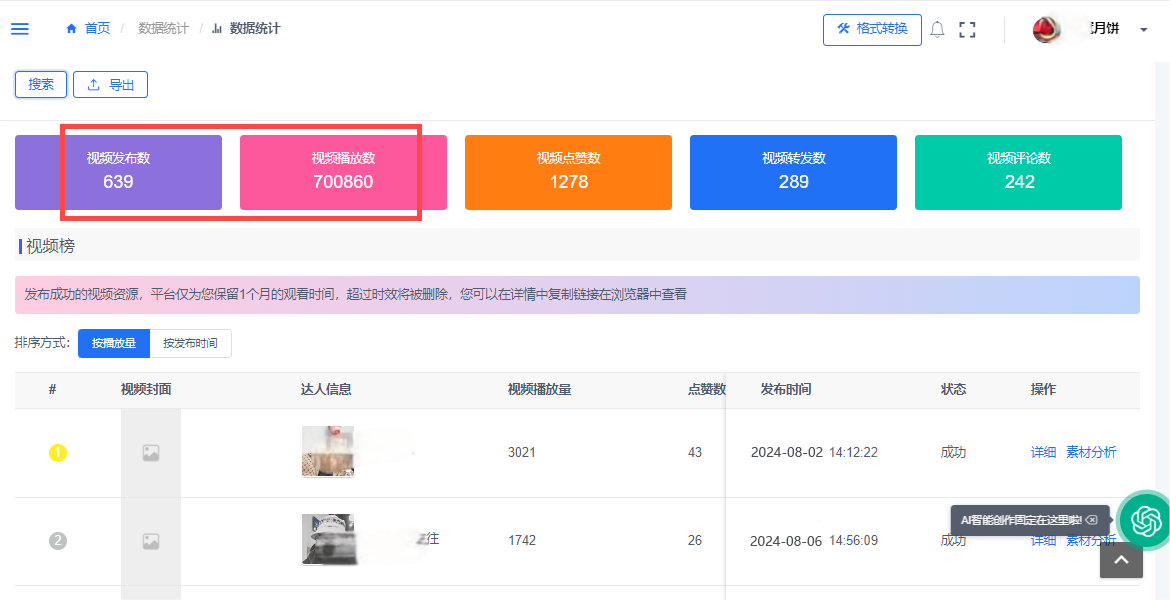The image size is (1170, 600).
Task: Click the 视频播放量 column header
Action: [539, 390]
